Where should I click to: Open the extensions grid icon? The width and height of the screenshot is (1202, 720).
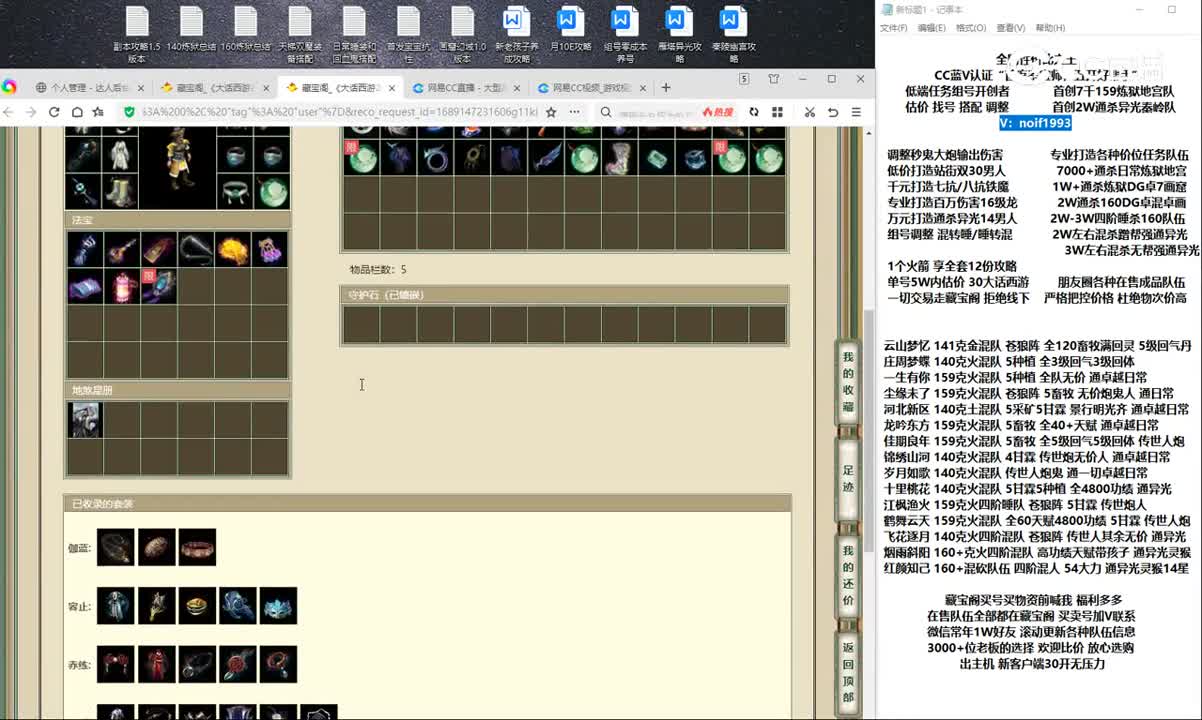tap(777, 112)
